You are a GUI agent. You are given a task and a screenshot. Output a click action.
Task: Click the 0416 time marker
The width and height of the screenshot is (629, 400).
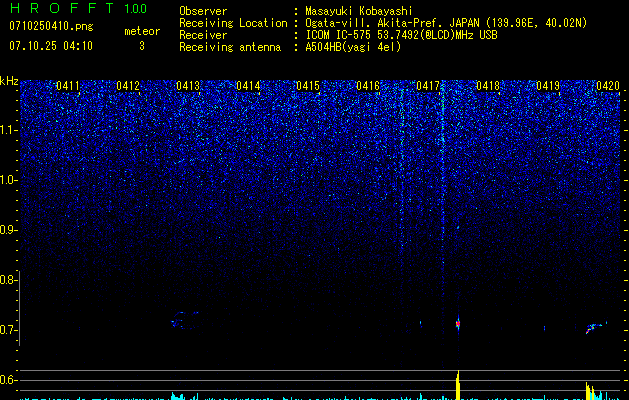368,86
